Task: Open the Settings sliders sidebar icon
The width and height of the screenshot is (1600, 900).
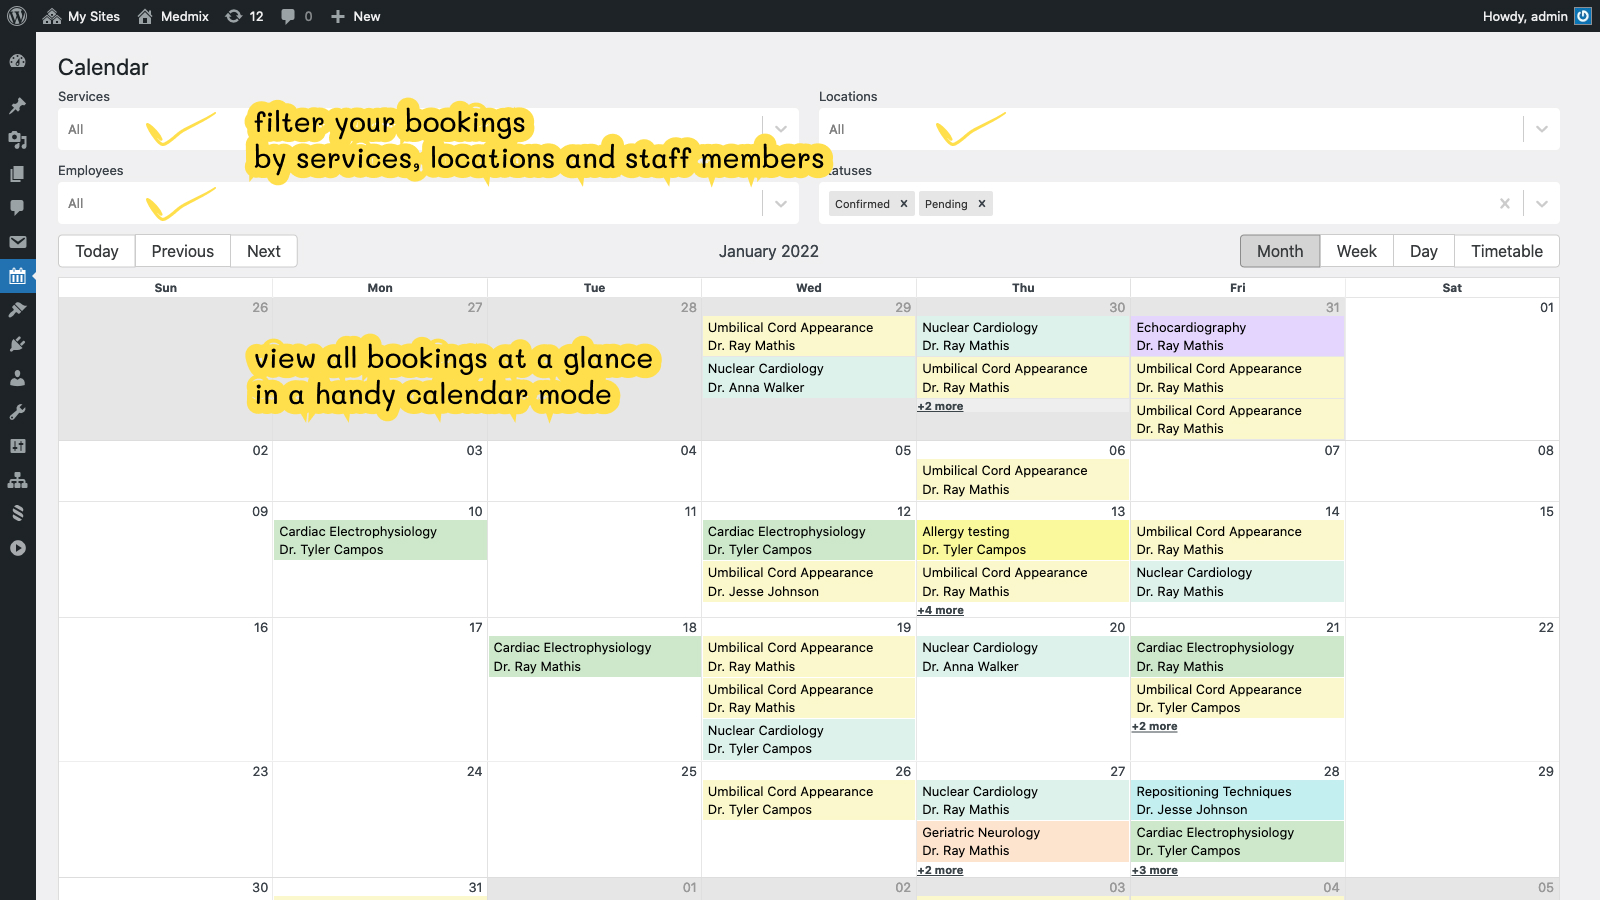Action: pyautogui.click(x=17, y=446)
